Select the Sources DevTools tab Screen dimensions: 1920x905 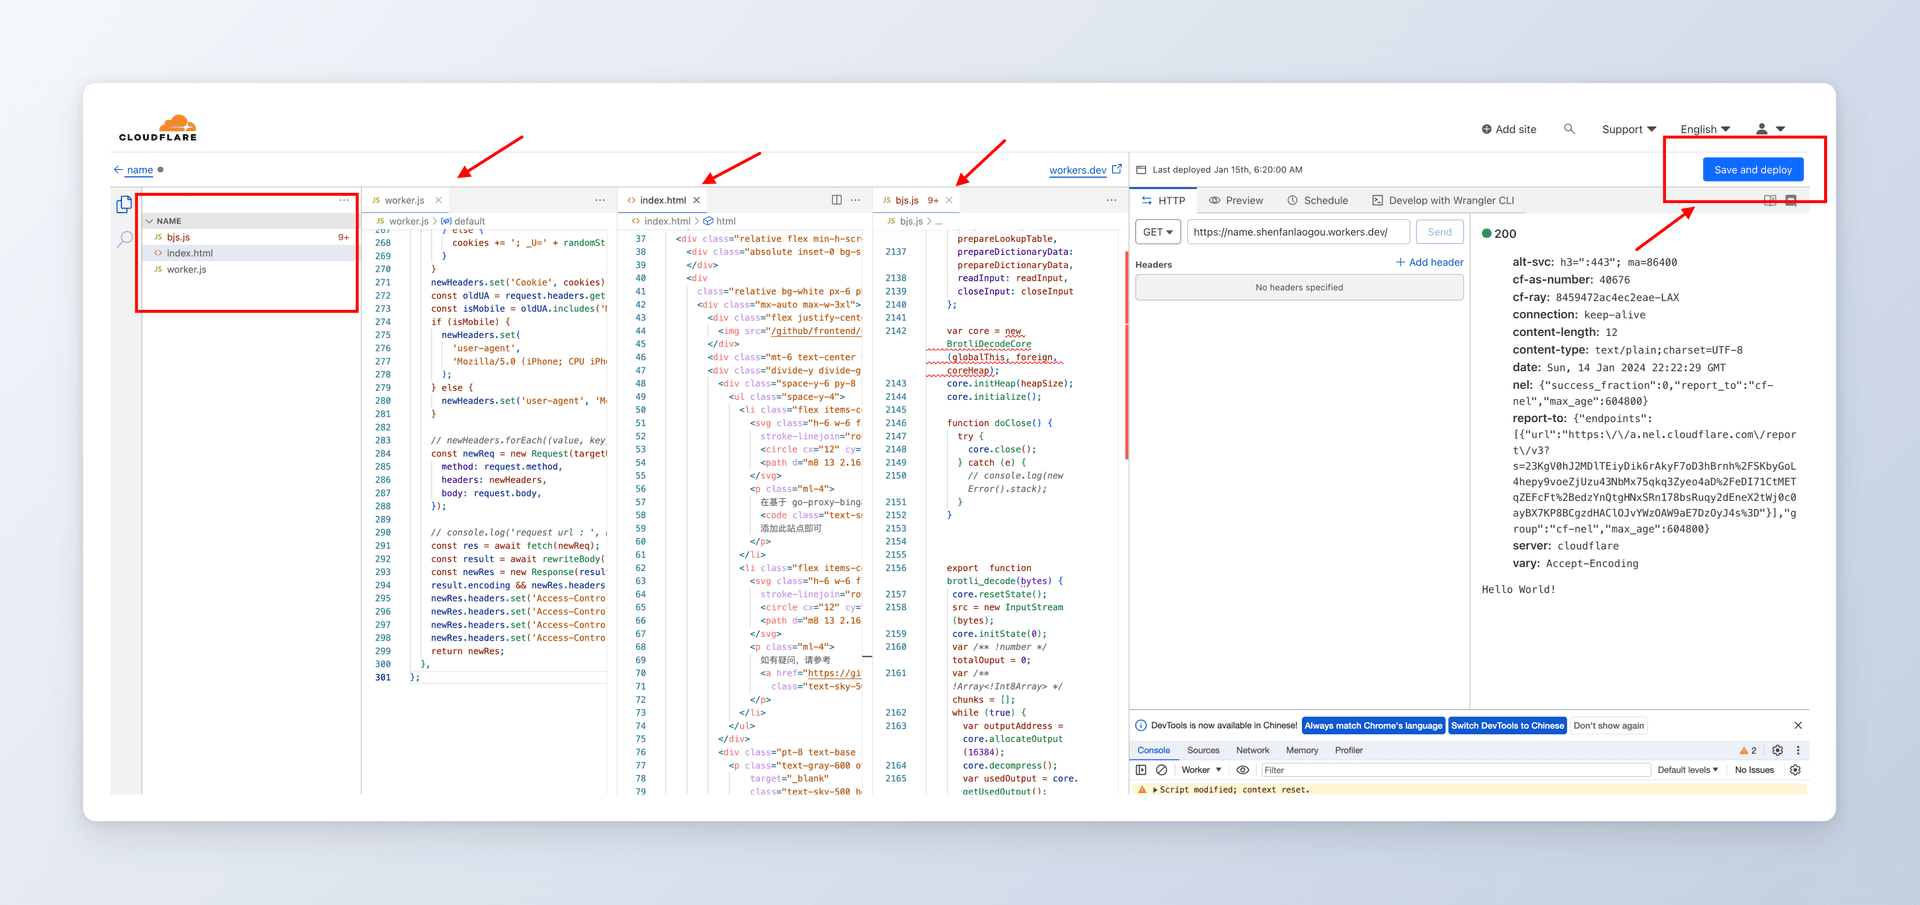(x=1203, y=750)
